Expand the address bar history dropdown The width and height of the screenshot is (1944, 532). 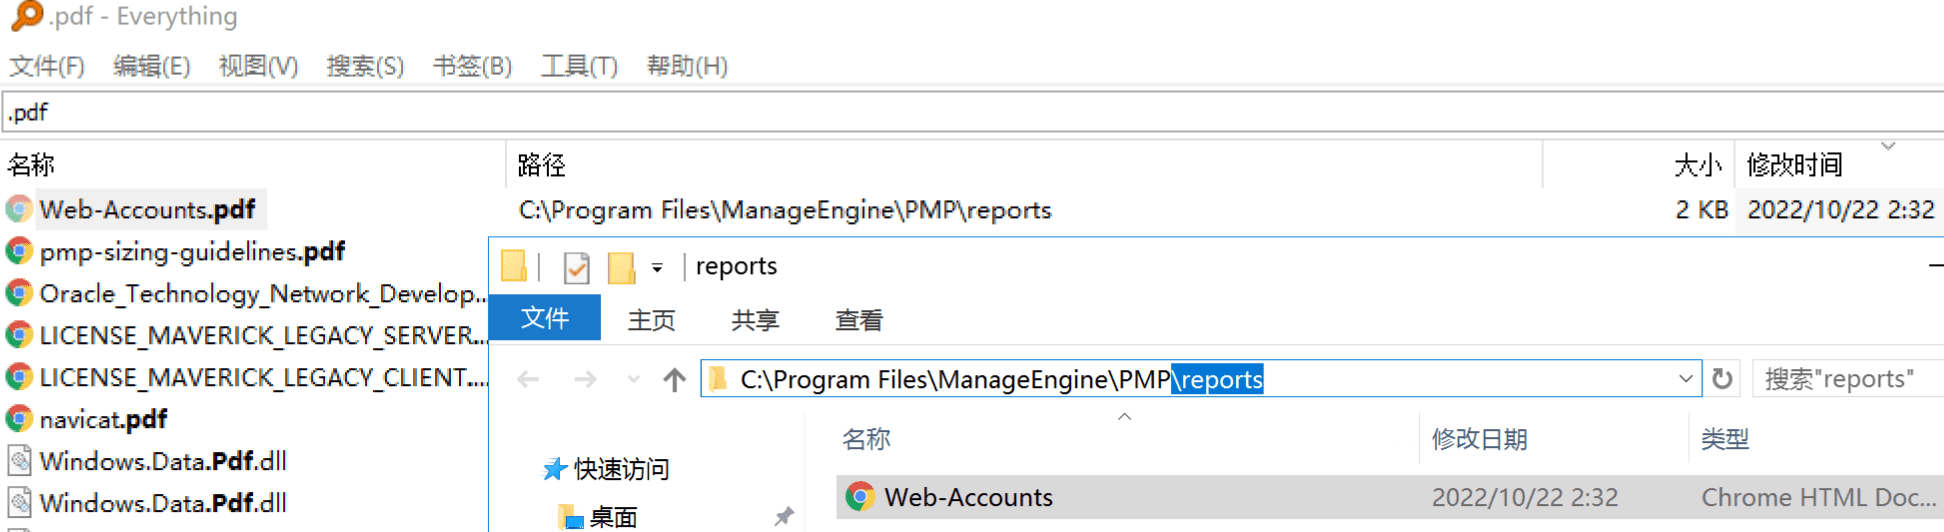[x=1685, y=379]
